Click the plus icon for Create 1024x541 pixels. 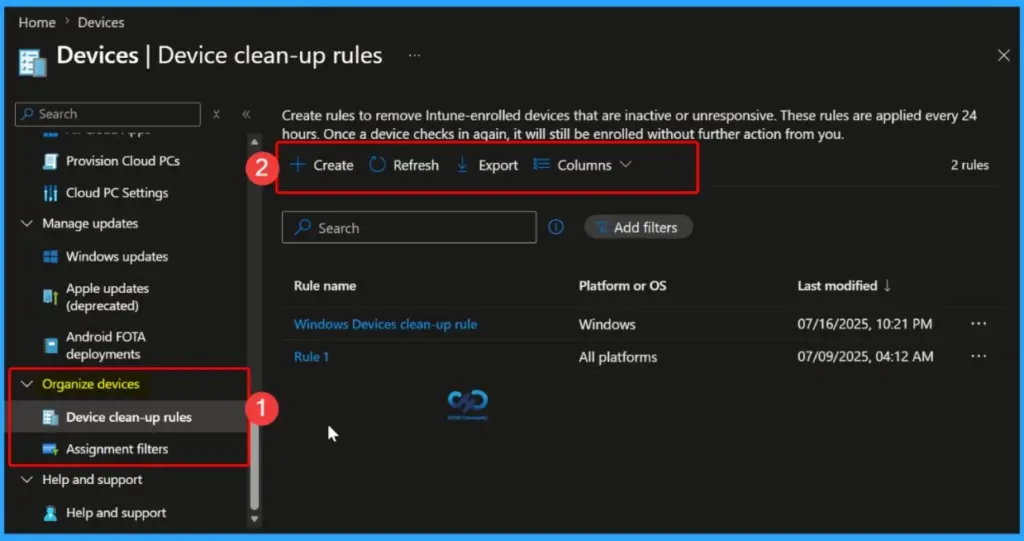298,165
